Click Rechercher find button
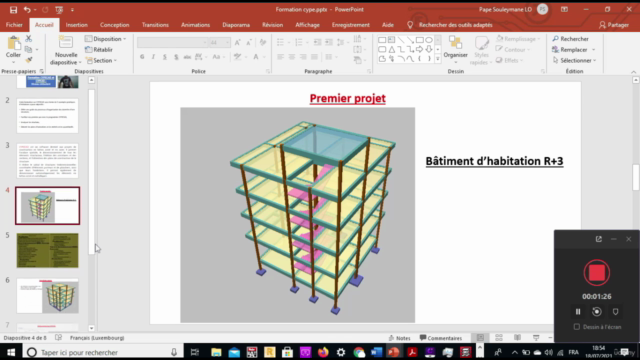Screen dimensions: 640x360 (571, 39)
